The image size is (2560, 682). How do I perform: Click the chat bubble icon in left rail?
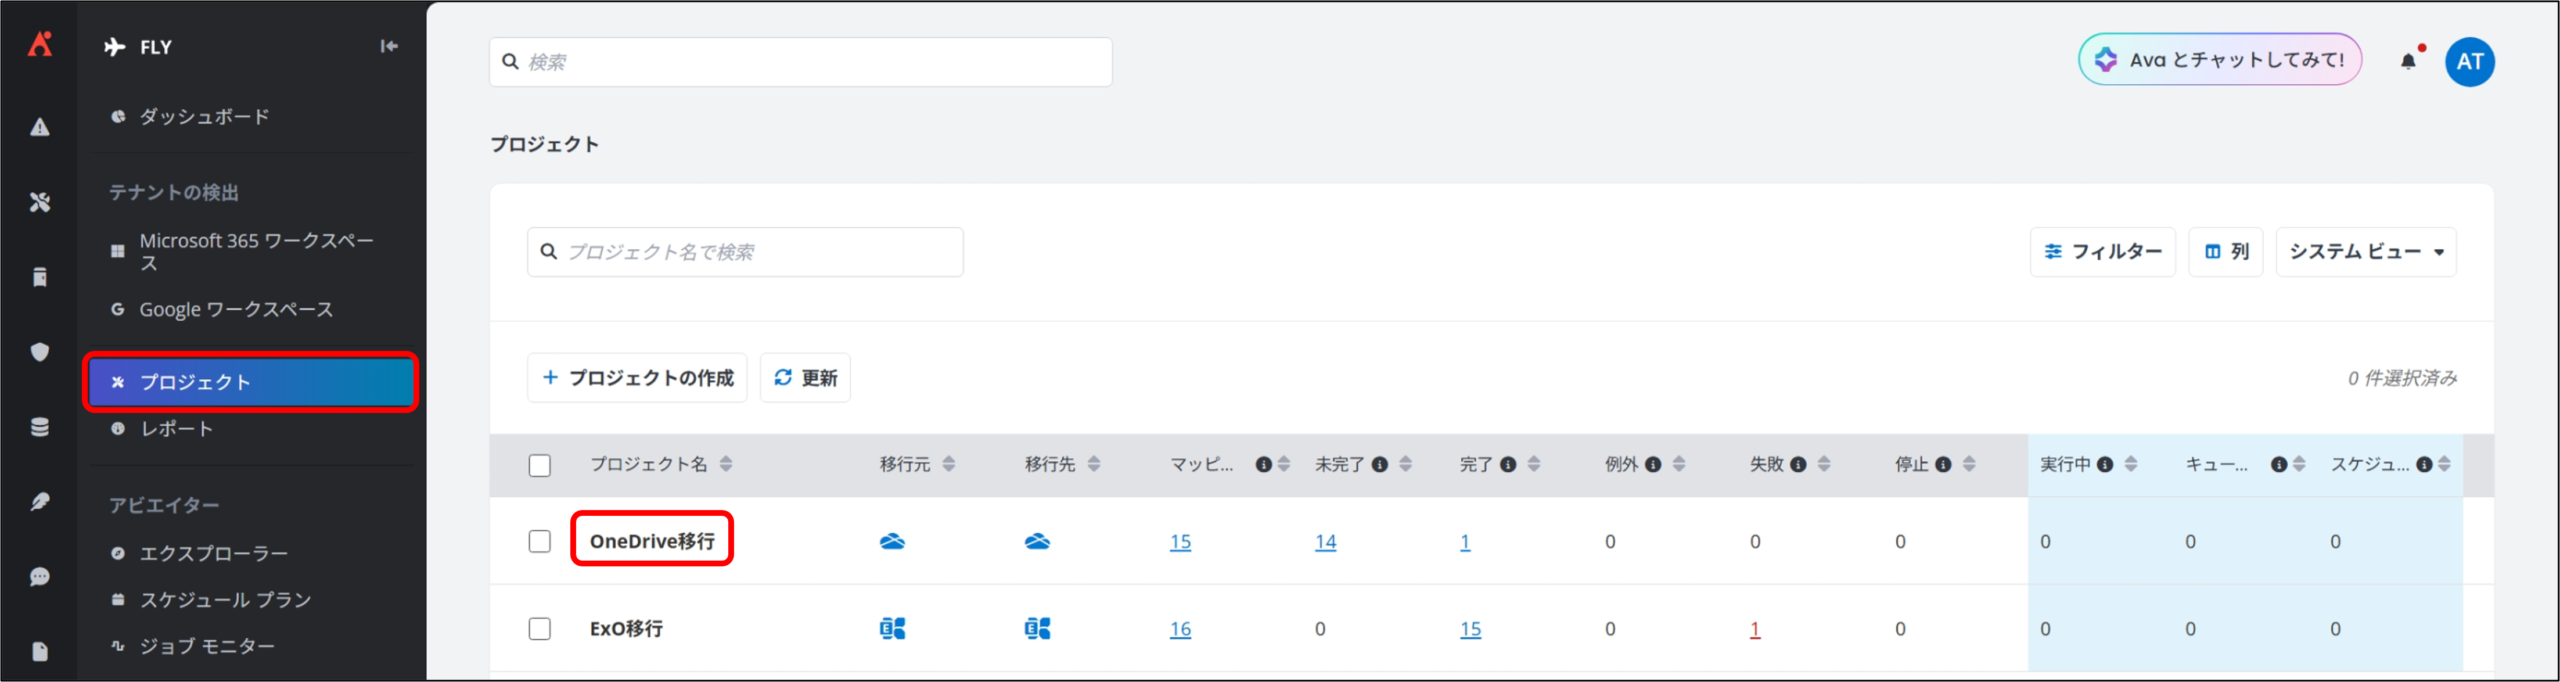[x=40, y=577]
